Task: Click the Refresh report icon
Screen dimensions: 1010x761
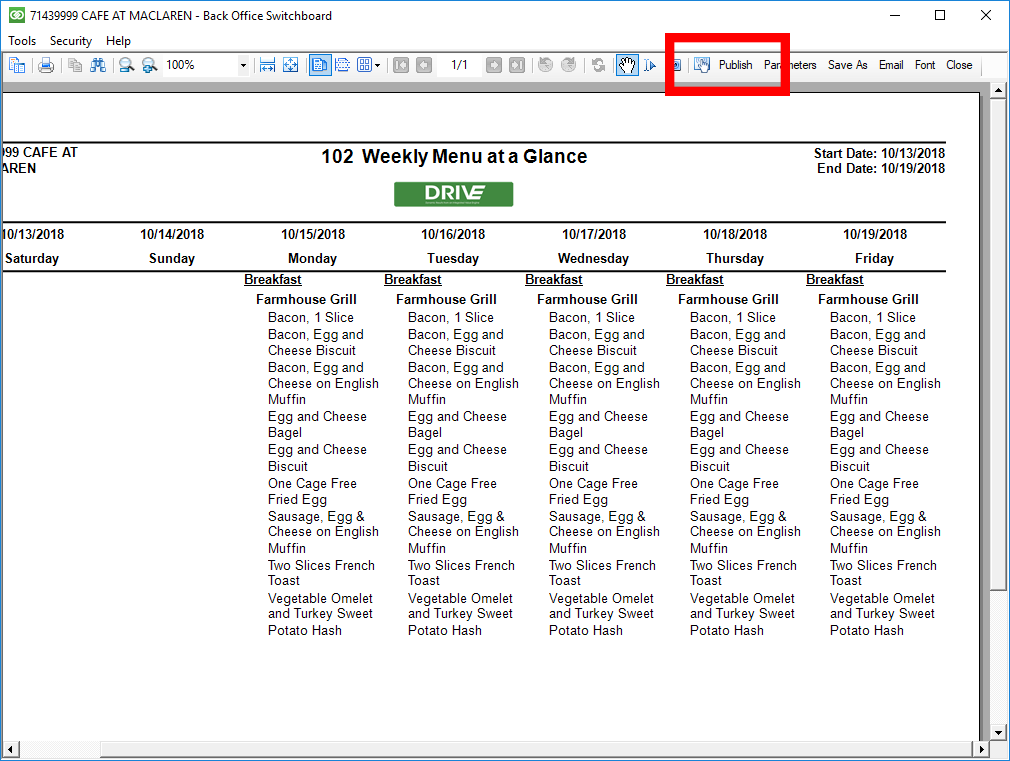Action: tap(598, 65)
